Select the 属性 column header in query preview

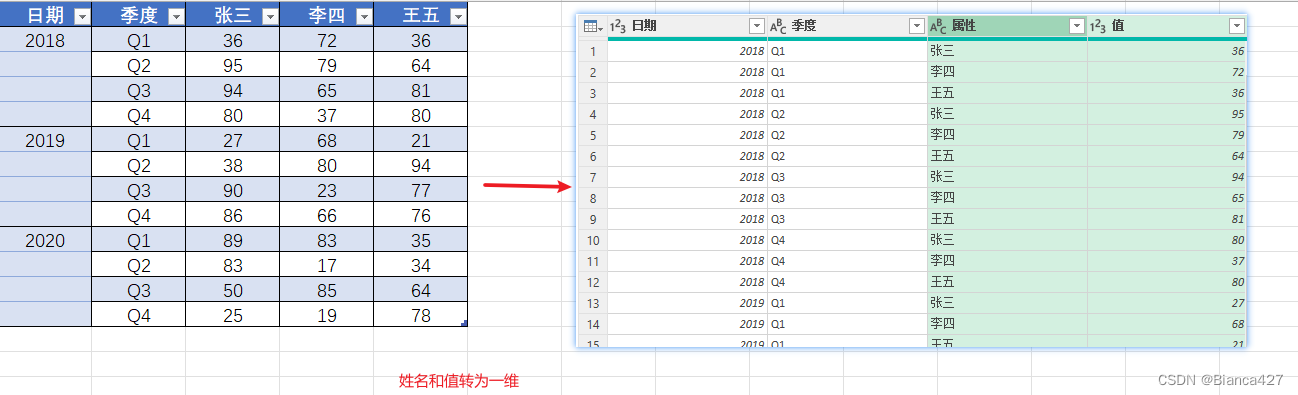click(x=1007, y=26)
